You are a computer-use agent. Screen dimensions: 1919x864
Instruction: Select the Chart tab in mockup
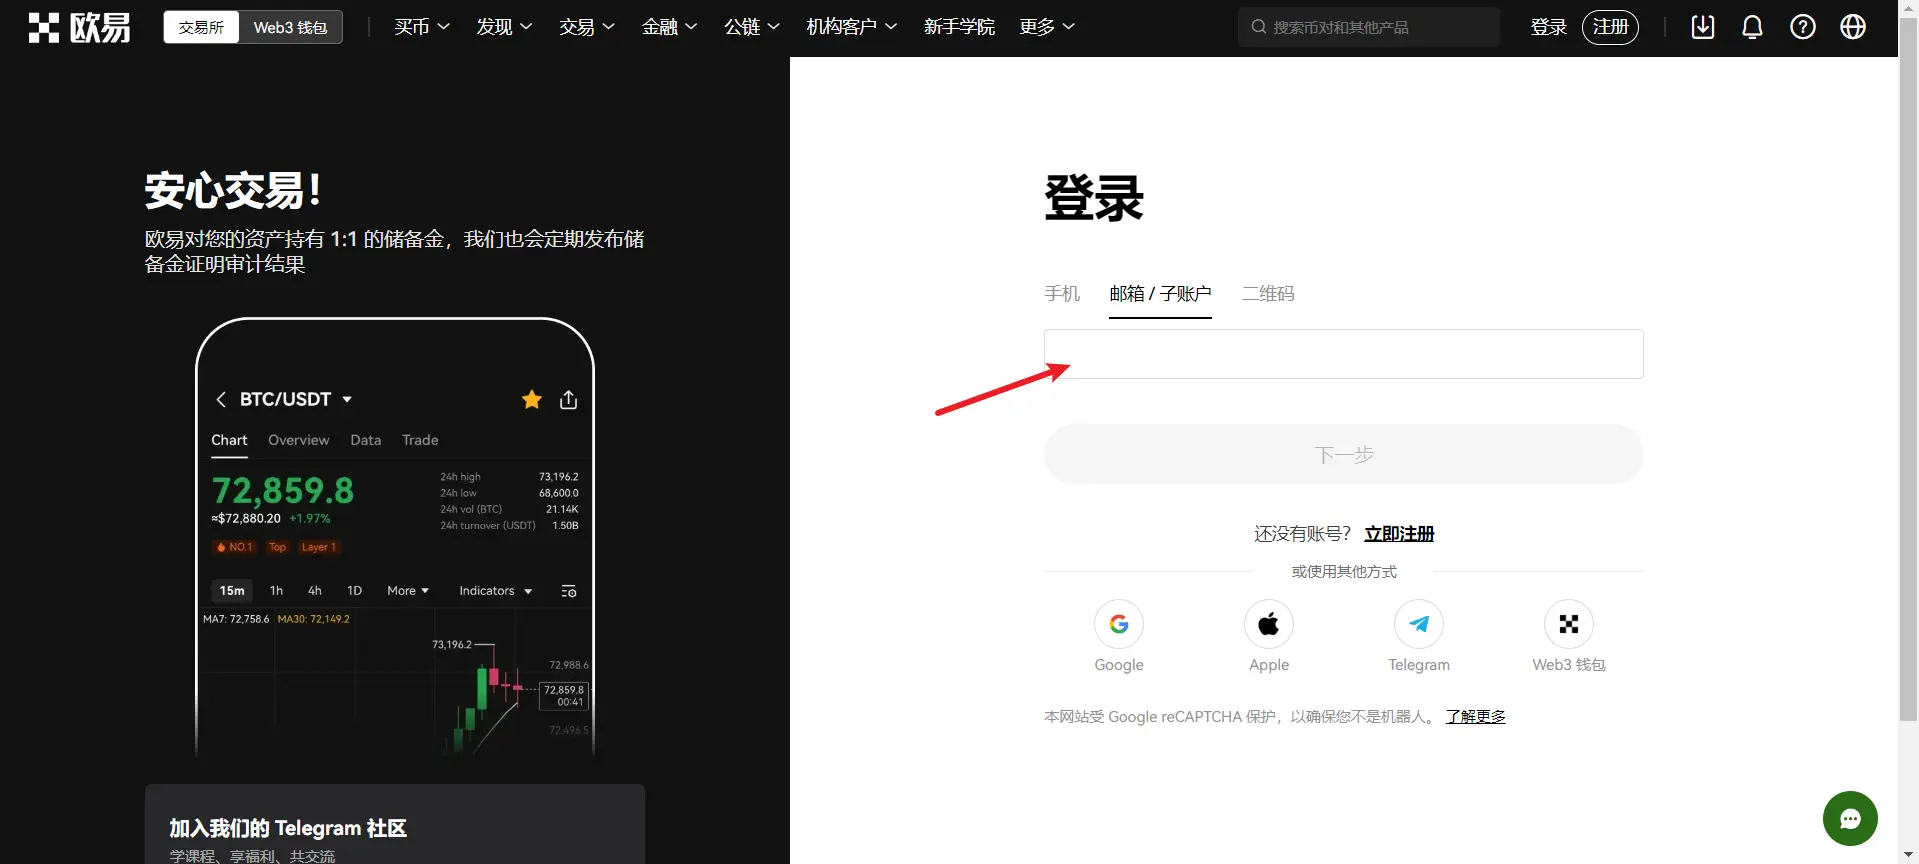tap(229, 440)
